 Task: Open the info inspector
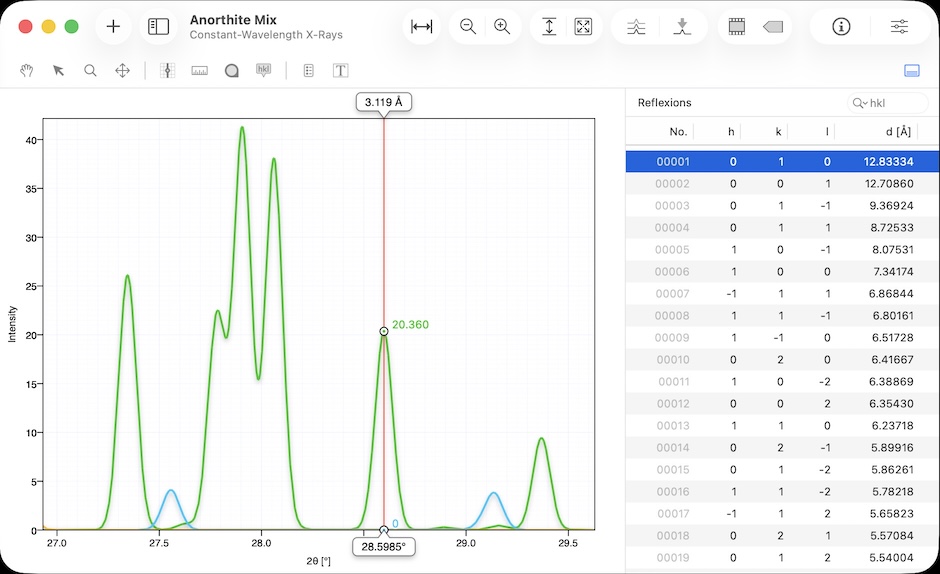(x=841, y=27)
